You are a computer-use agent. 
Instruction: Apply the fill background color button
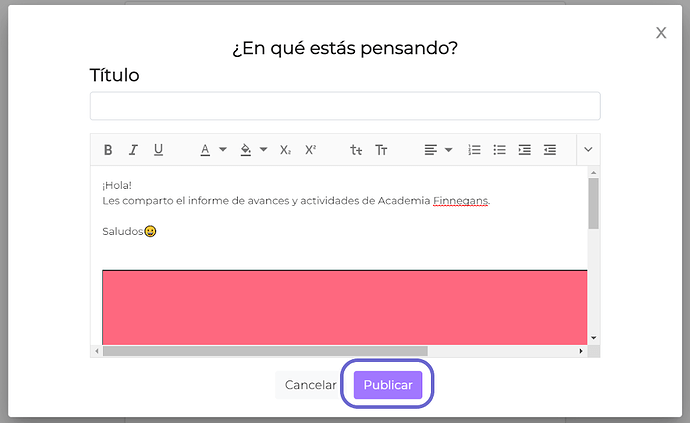246,150
